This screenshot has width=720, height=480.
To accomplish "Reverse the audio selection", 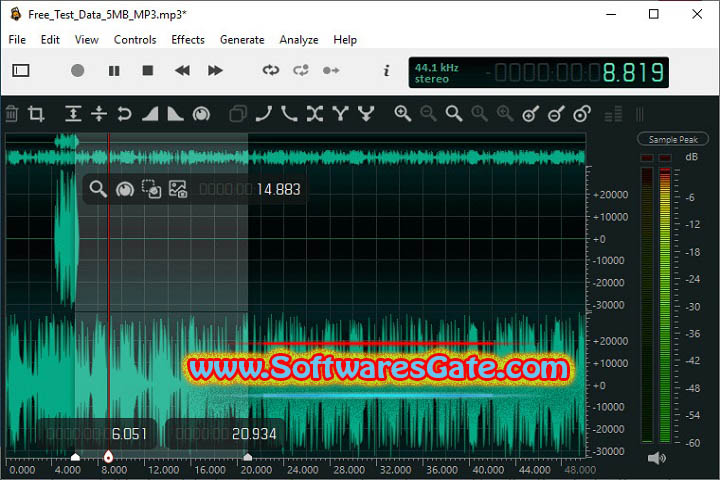I will (124, 113).
